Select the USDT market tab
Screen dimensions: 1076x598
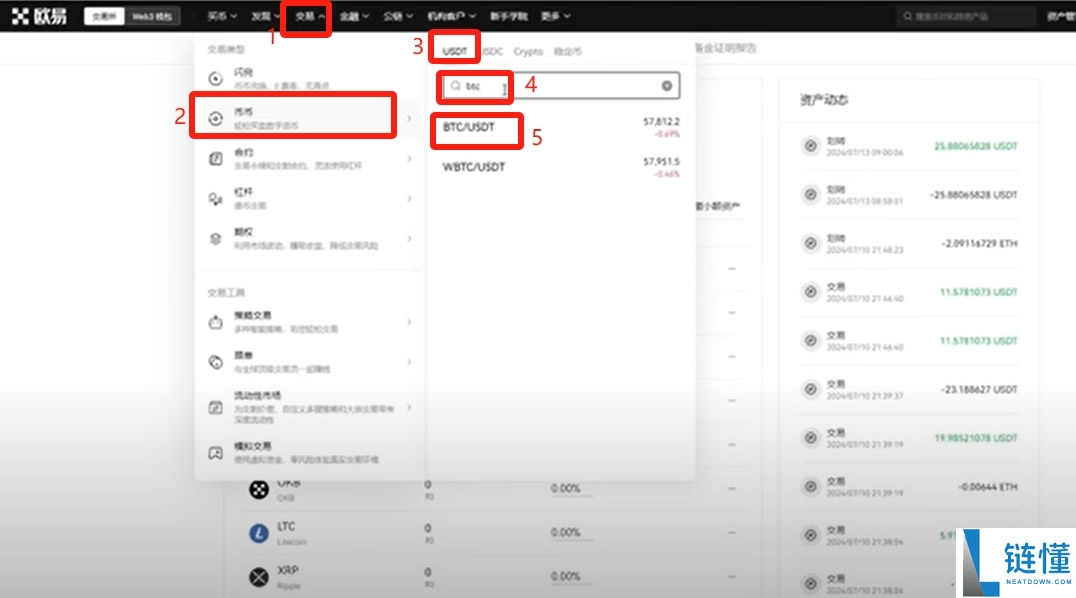(454, 51)
